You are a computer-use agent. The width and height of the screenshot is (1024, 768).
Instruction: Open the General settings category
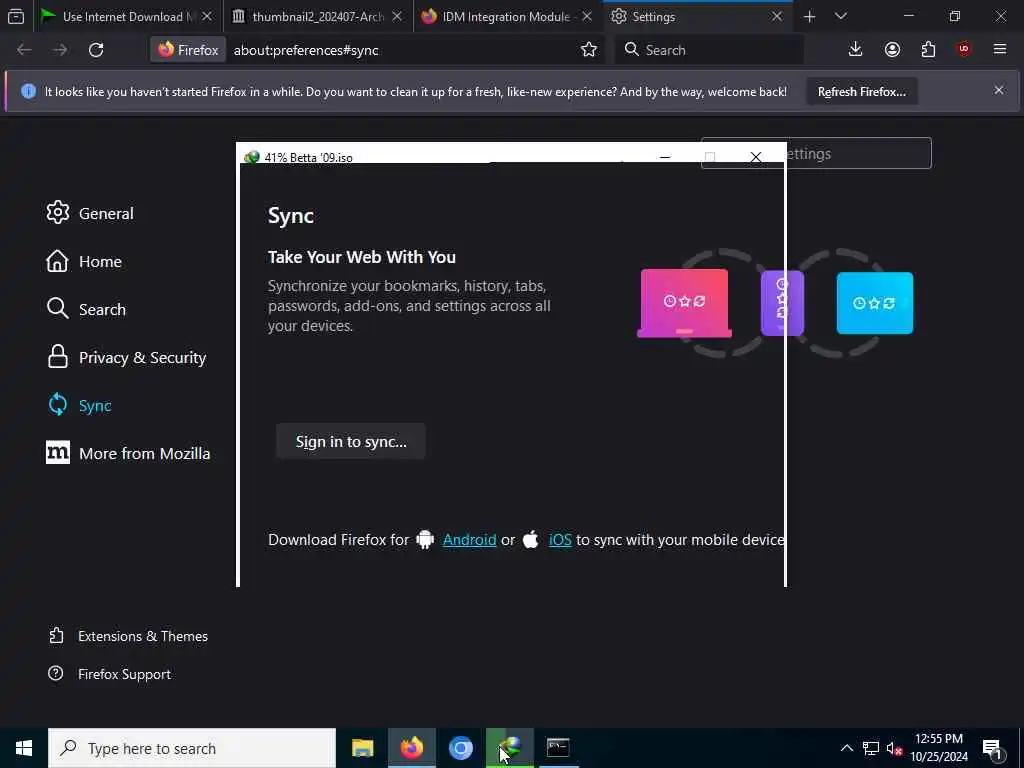click(x=90, y=213)
